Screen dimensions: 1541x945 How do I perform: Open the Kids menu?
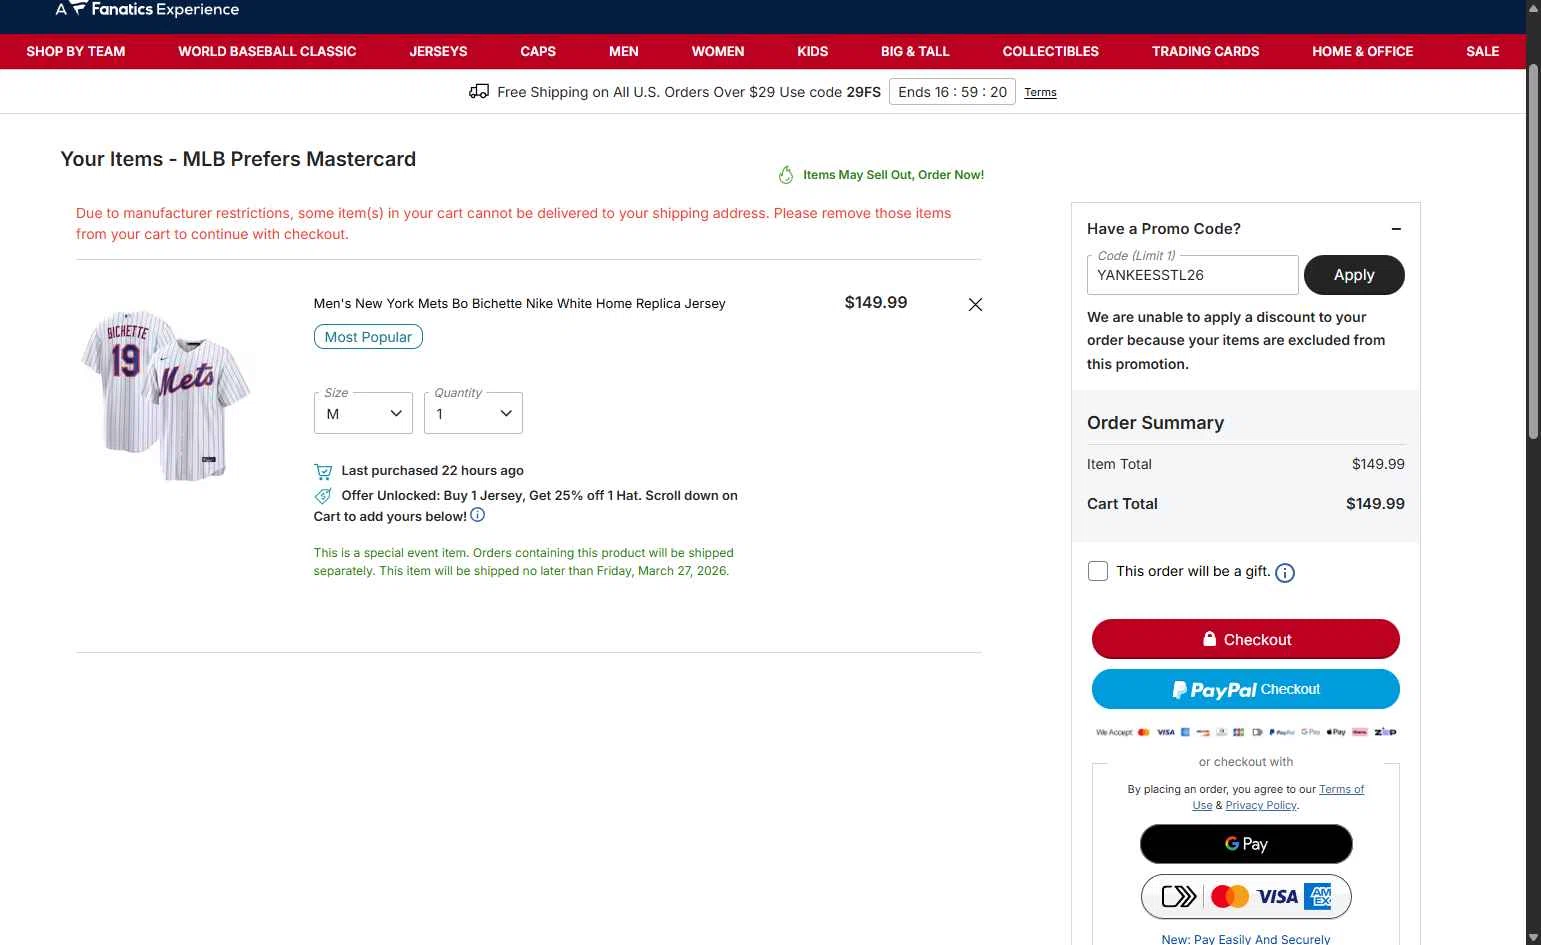[813, 51]
